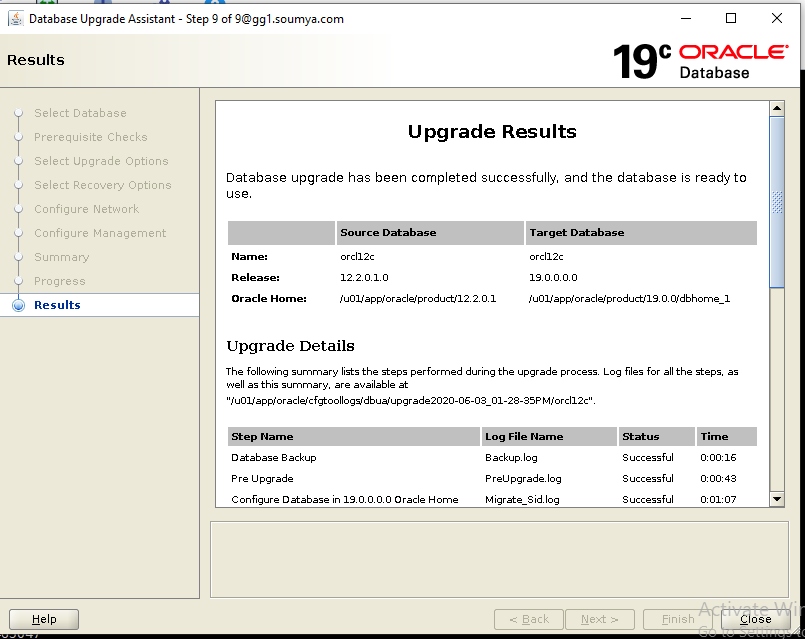This screenshot has height=639, width=805.
Task: Select the Prerequisite Checks step
Action: (x=90, y=137)
